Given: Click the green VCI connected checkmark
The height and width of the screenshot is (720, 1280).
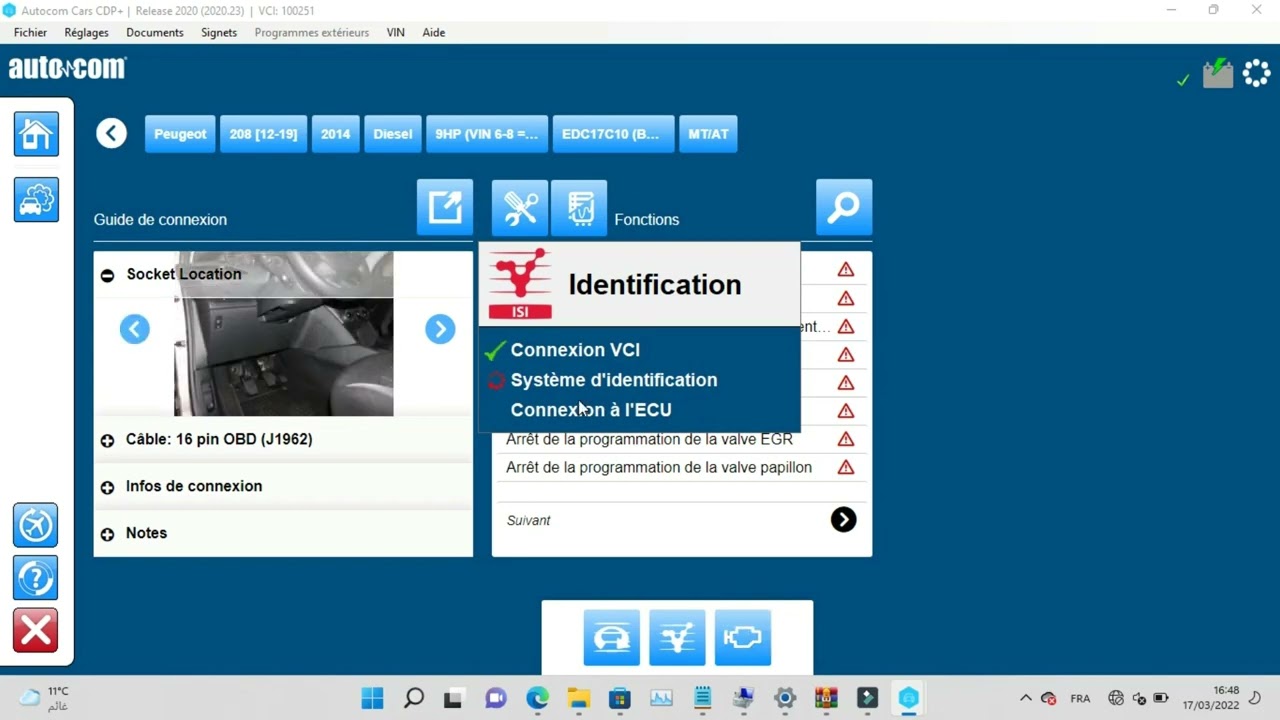Looking at the screenshot, I should [1183, 80].
